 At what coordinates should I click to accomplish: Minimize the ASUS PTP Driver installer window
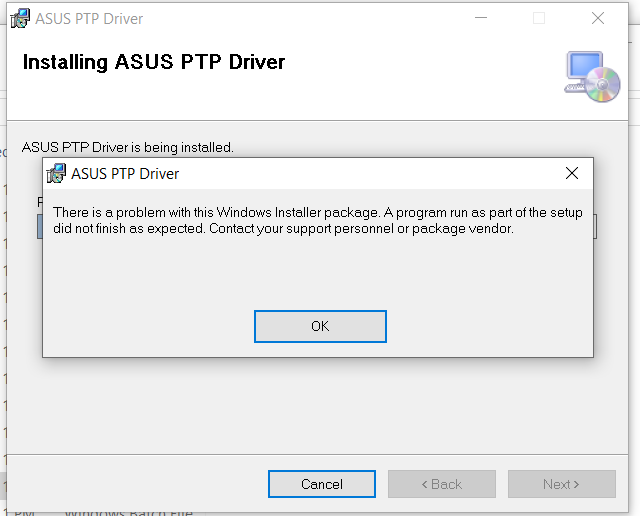(481, 18)
